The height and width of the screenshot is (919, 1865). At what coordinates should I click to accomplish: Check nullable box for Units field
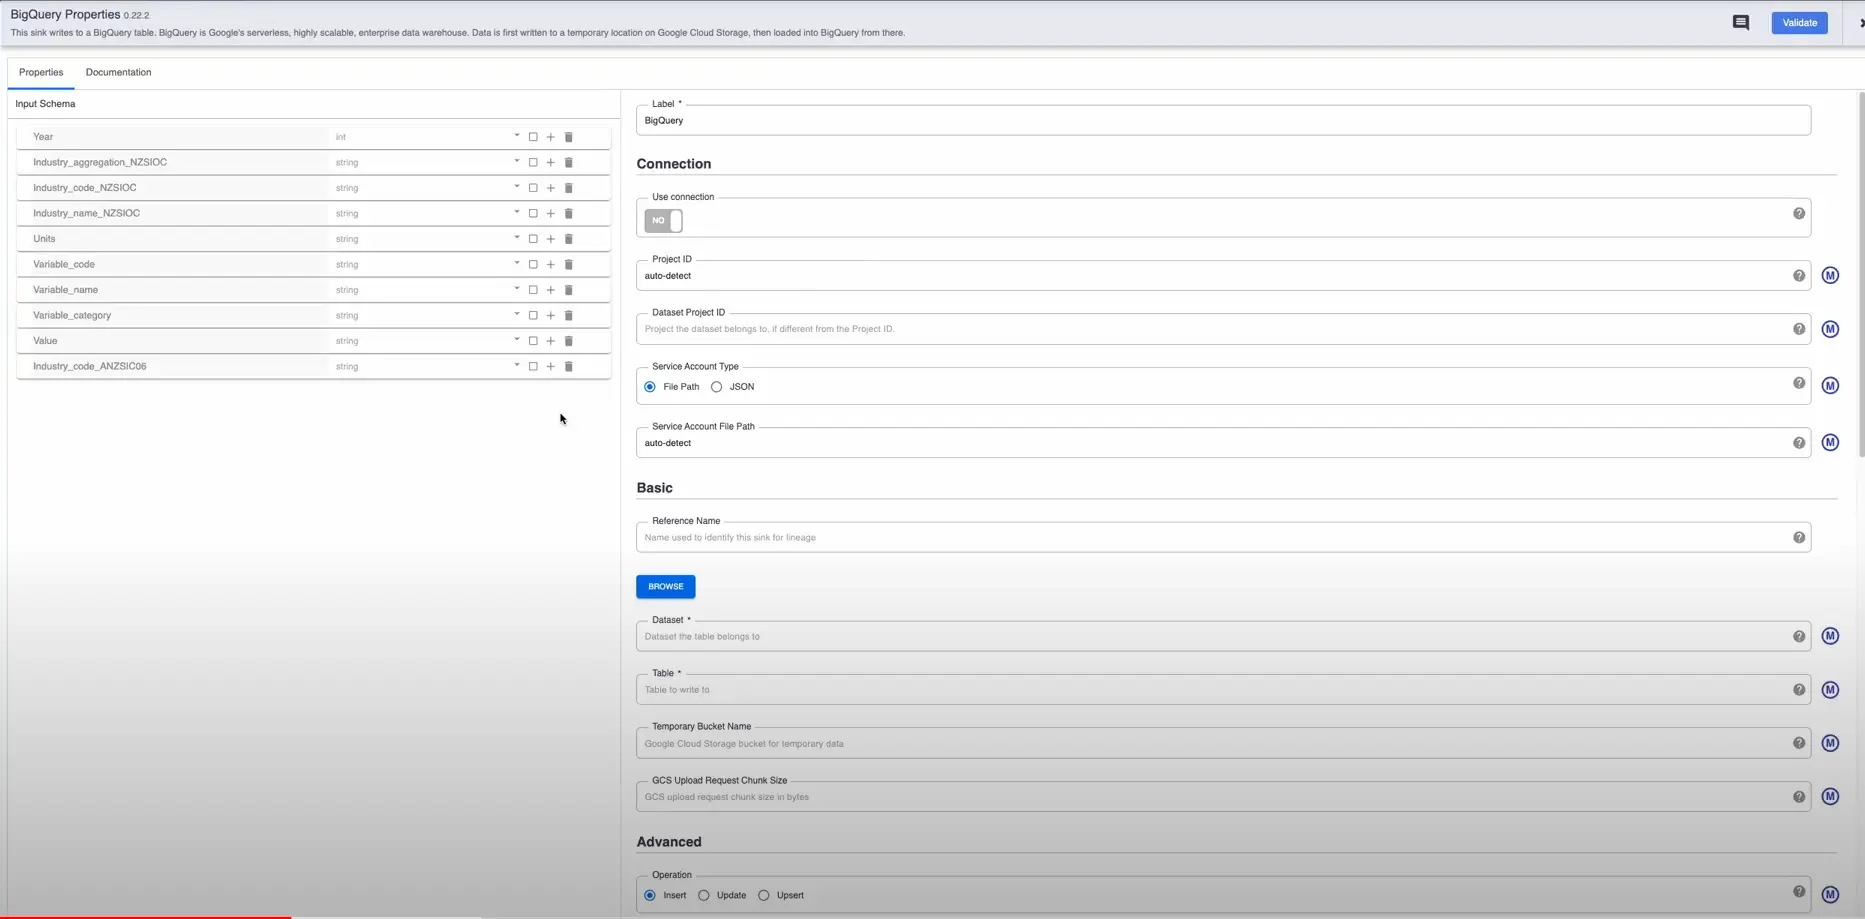point(533,239)
